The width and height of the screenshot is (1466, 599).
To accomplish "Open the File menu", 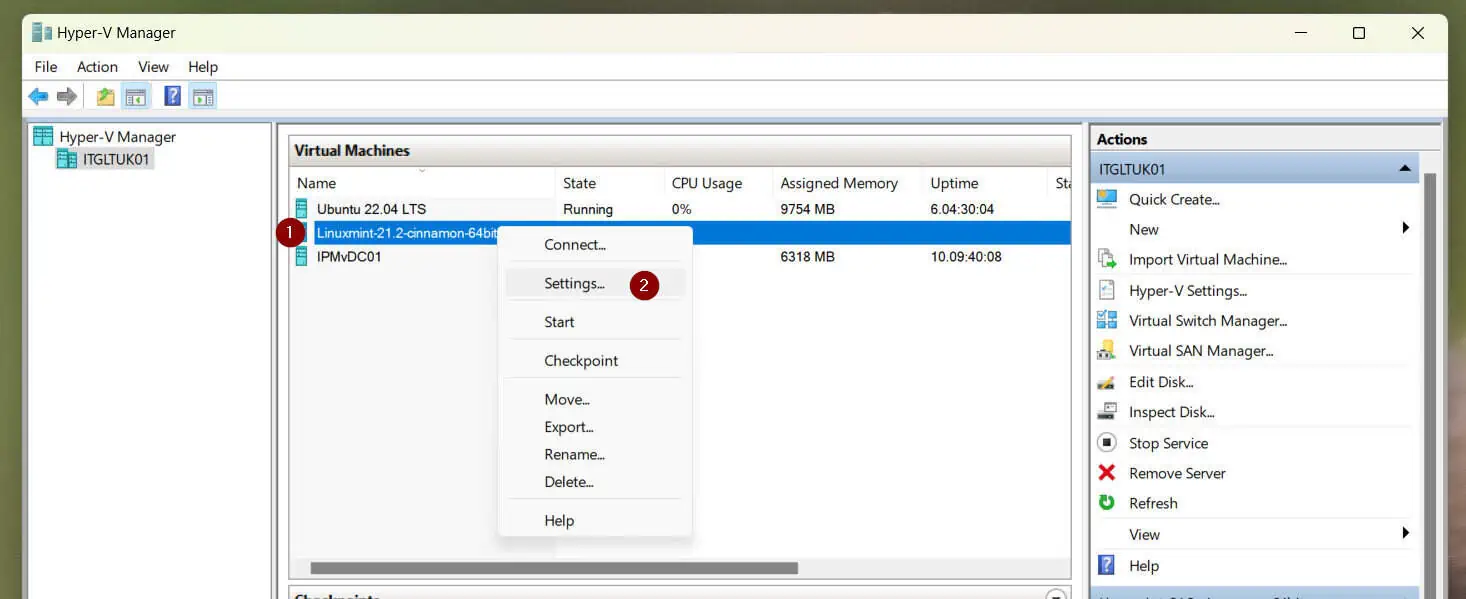I will 46,67.
